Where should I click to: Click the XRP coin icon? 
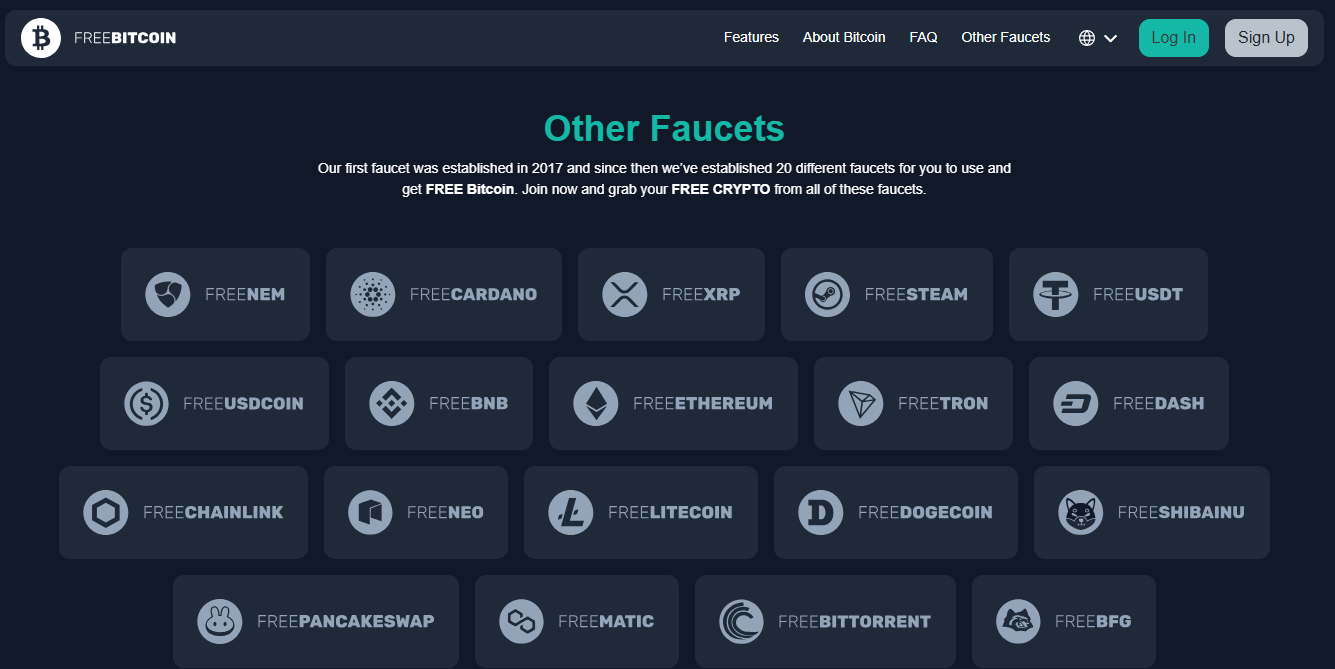tap(625, 295)
